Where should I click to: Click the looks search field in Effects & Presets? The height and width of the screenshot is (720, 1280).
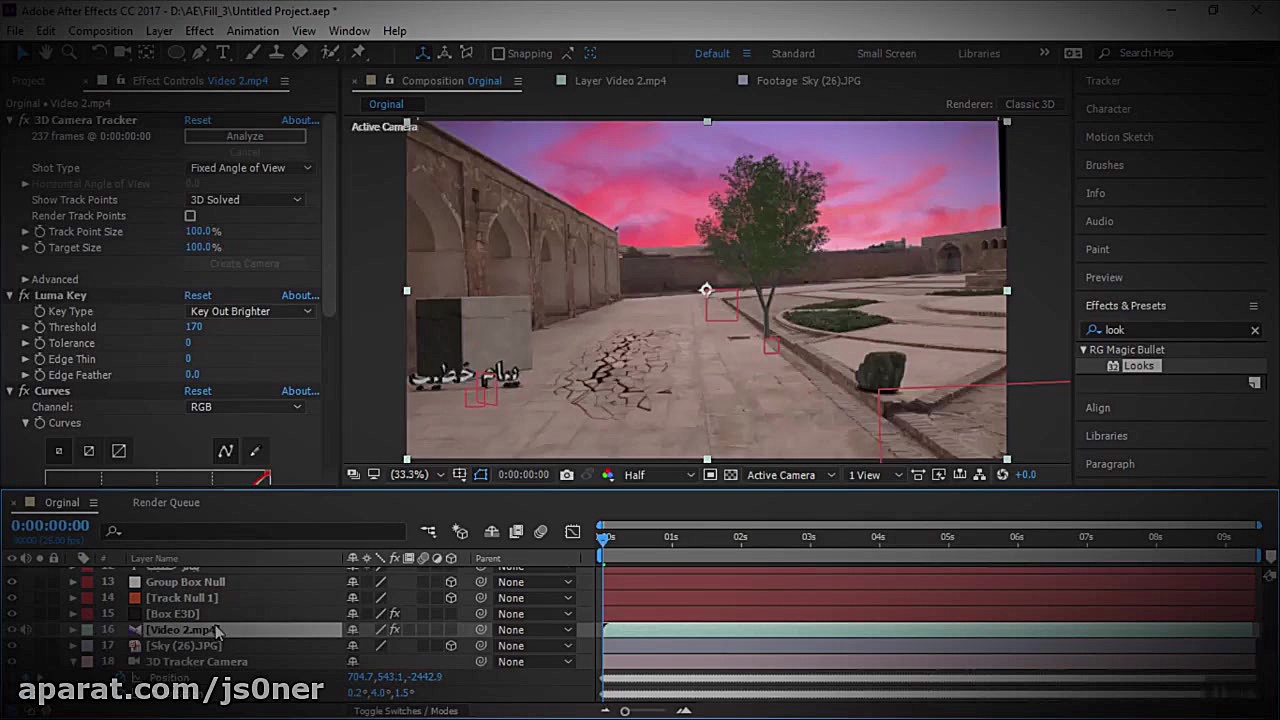[1170, 330]
